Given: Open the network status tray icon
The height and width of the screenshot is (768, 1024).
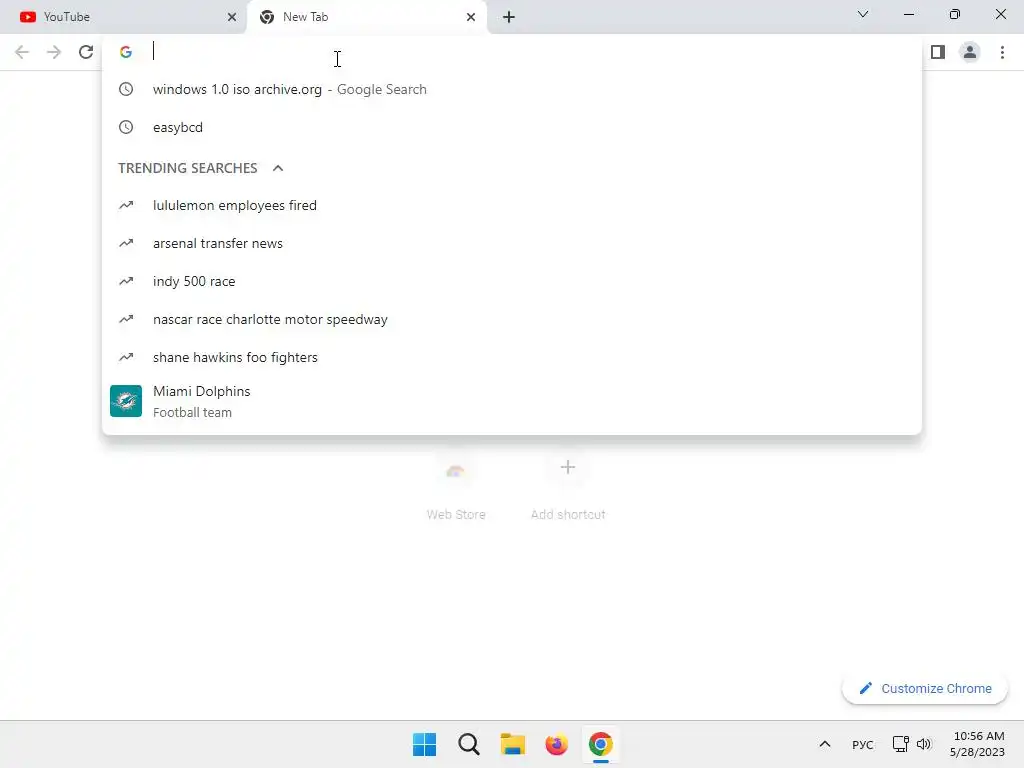Looking at the screenshot, I should point(901,744).
